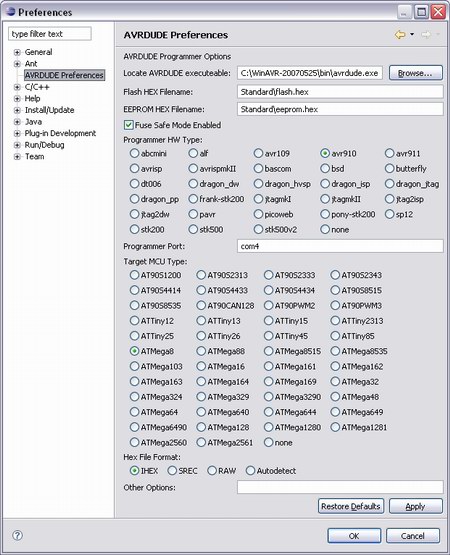Viewport: 450px width, 555px height.
Task: Expand the General tree node
Action: click(x=17, y=52)
